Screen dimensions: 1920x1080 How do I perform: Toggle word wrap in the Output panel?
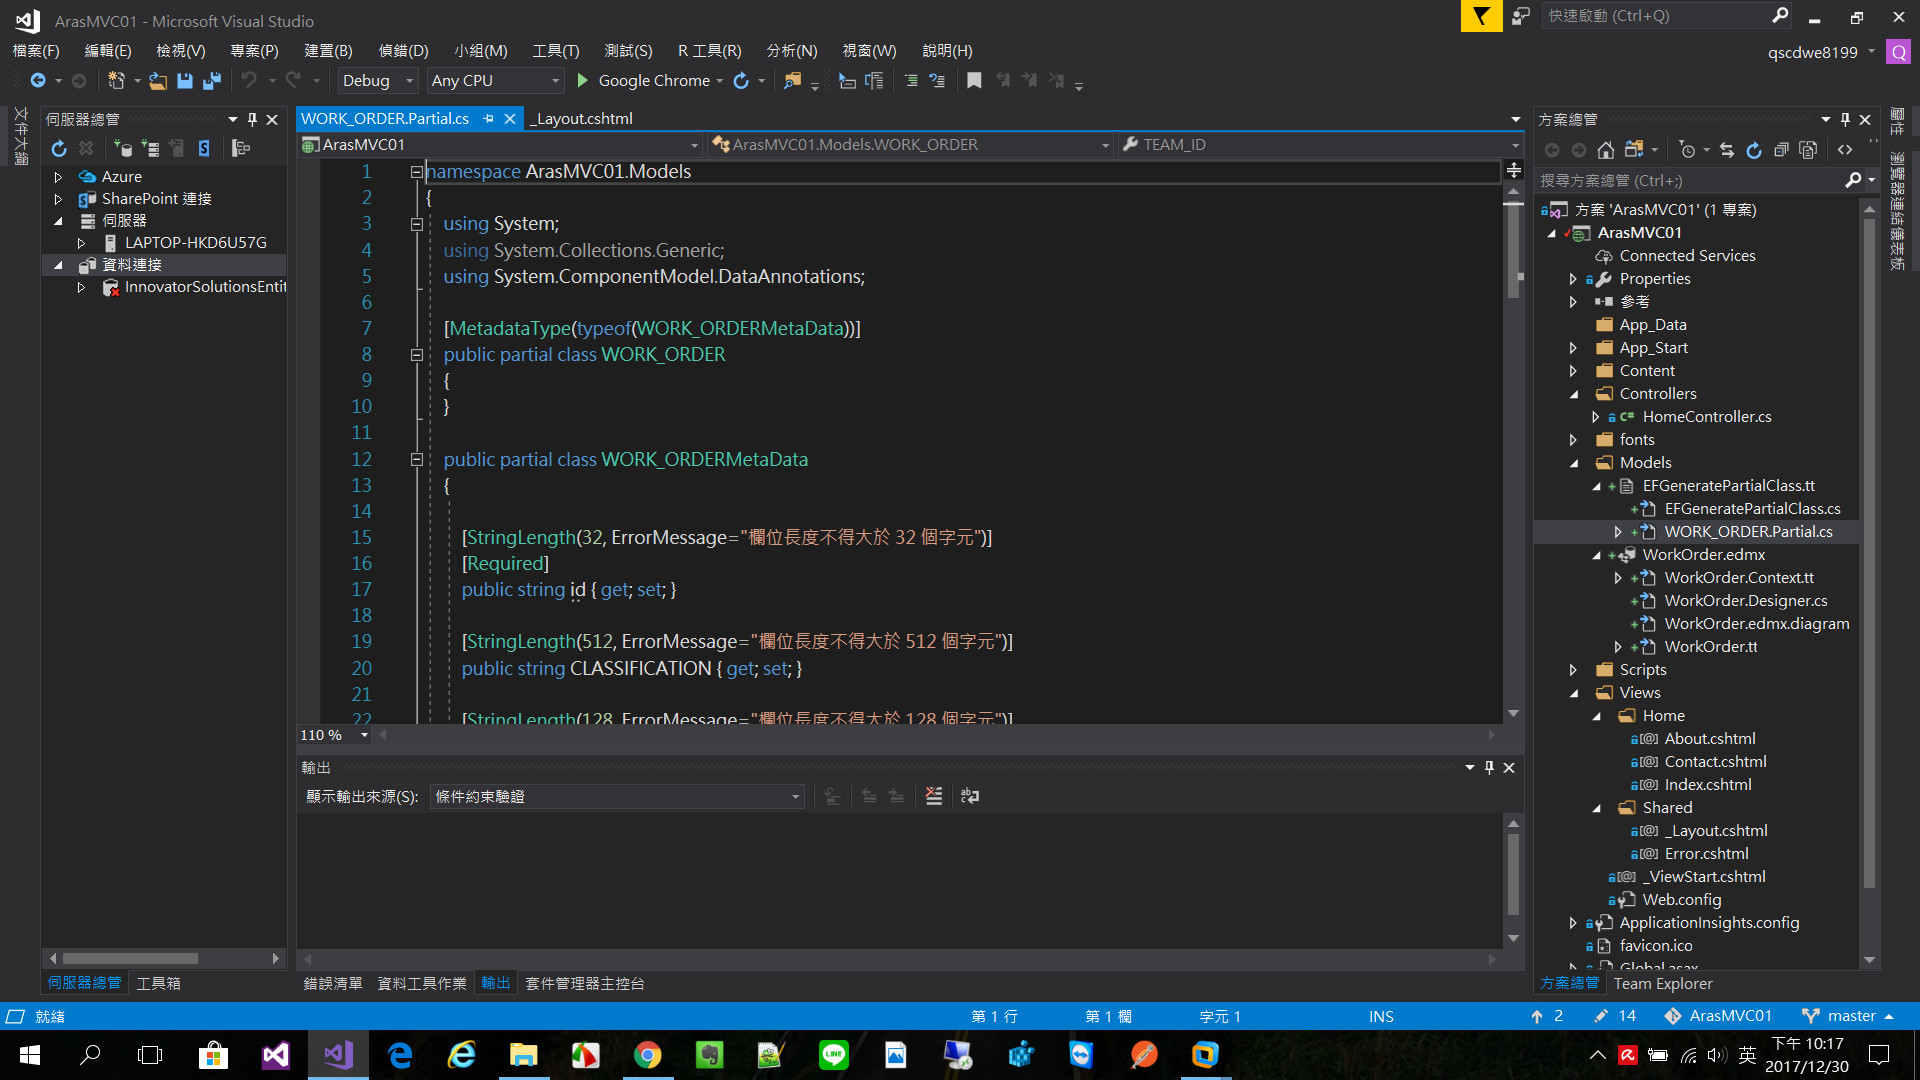970,797
